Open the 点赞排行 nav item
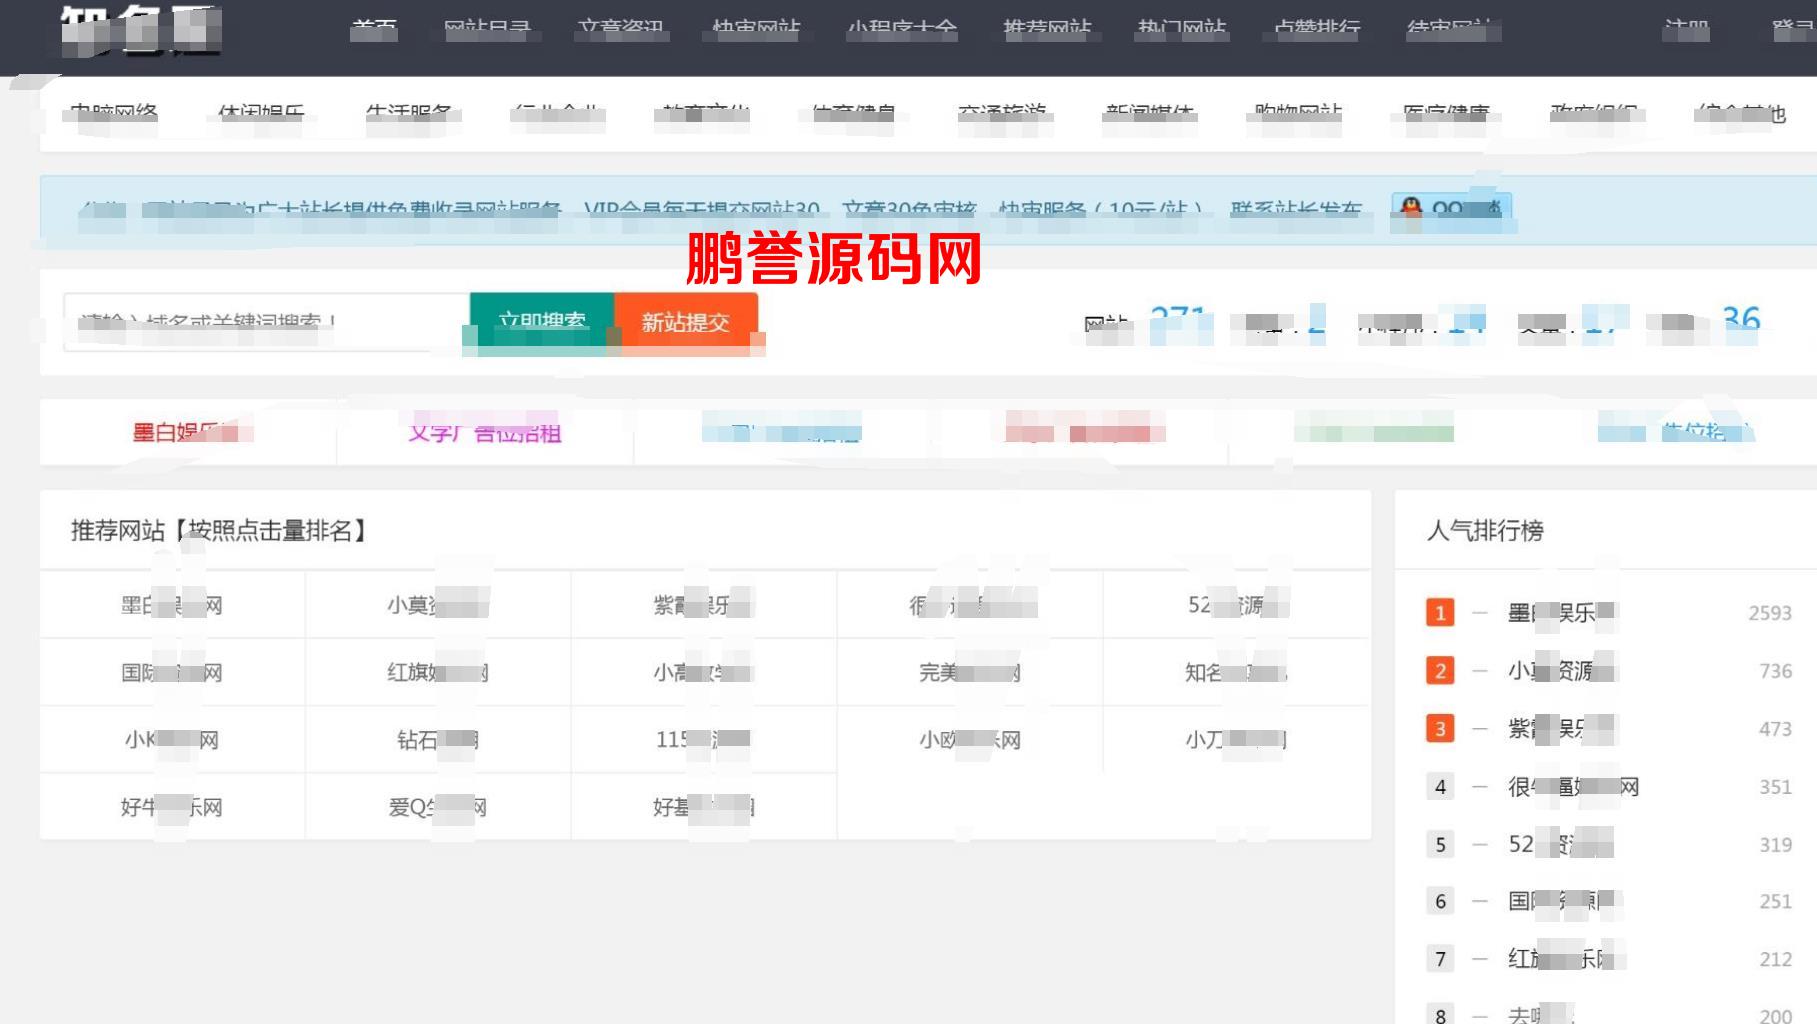The height and width of the screenshot is (1024, 1817). click(1317, 29)
